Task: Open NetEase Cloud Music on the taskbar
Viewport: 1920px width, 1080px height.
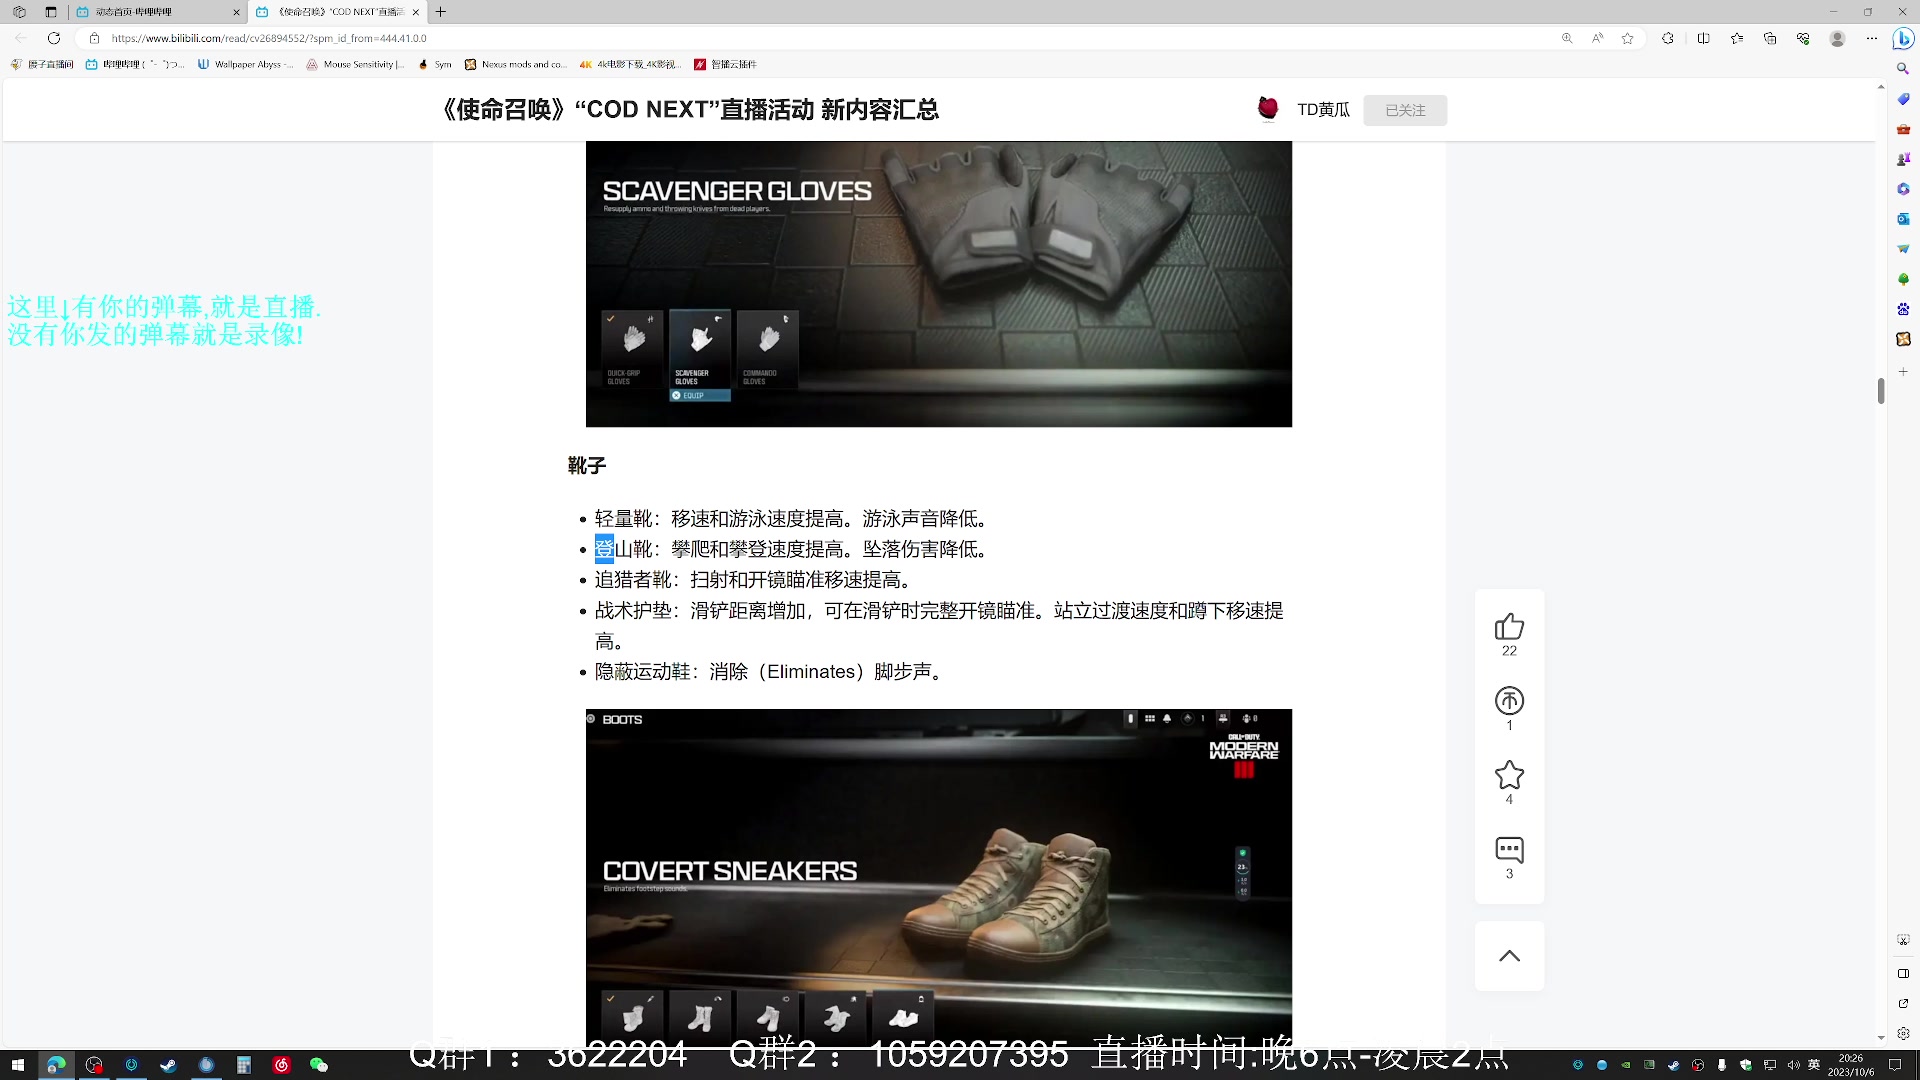Action: coord(281,1065)
